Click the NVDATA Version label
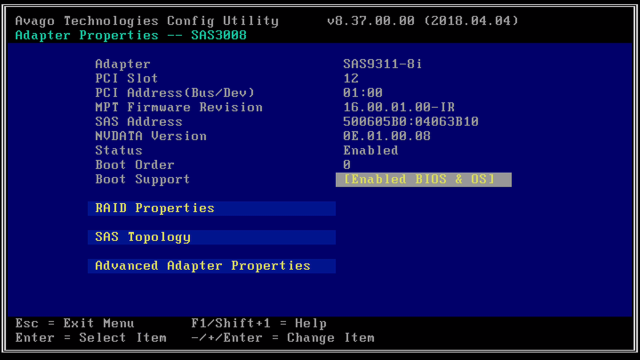Viewport: 640px width, 360px height. [x=151, y=136]
